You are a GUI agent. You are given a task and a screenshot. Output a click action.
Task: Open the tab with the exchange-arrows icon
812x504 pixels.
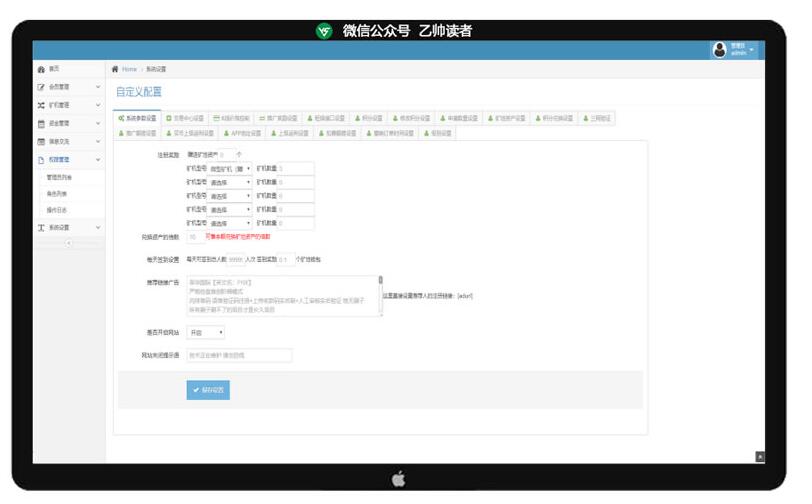pos(278,119)
